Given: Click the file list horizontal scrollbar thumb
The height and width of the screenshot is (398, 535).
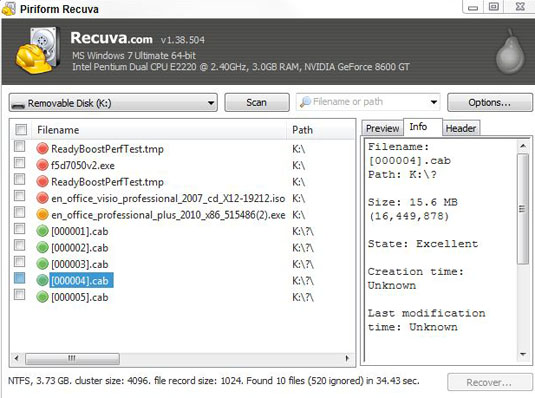Looking at the screenshot, I should [72, 358].
